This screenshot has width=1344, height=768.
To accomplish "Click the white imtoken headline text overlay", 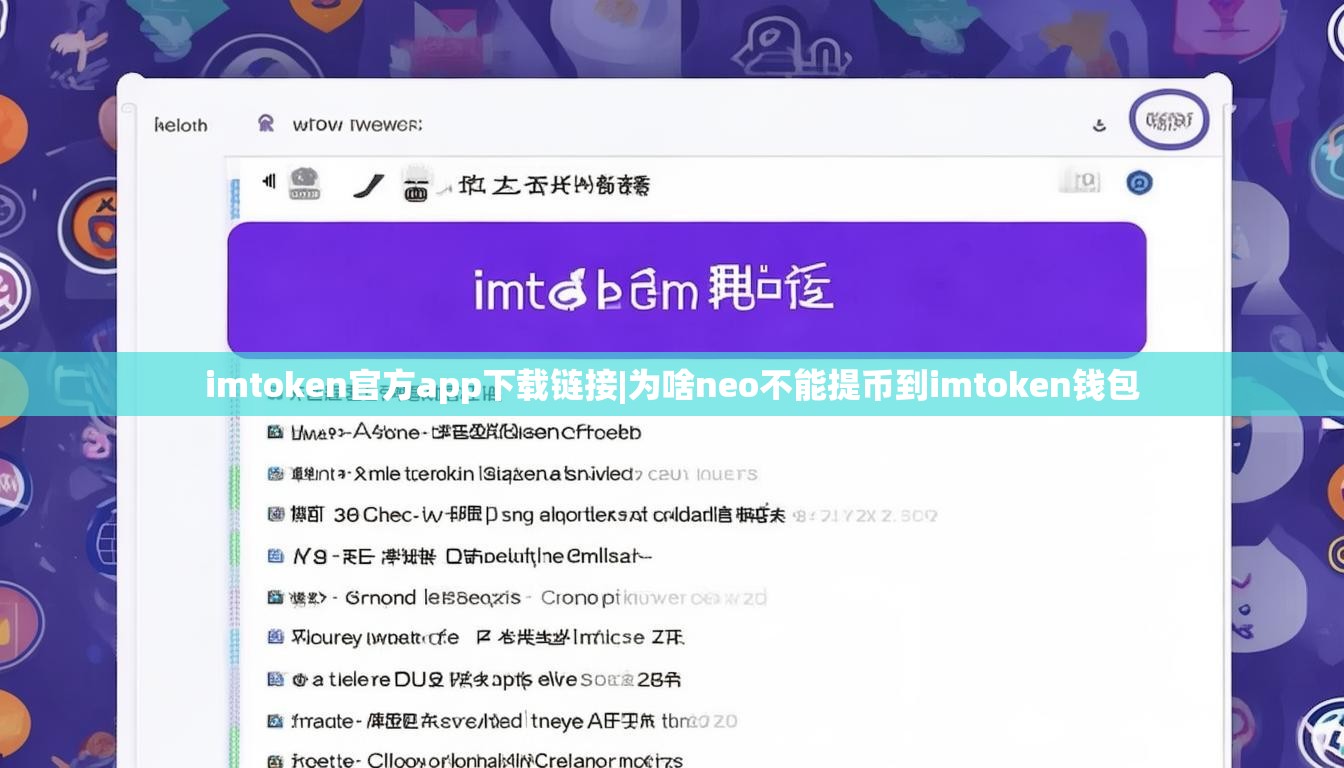I will [x=672, y=385].
